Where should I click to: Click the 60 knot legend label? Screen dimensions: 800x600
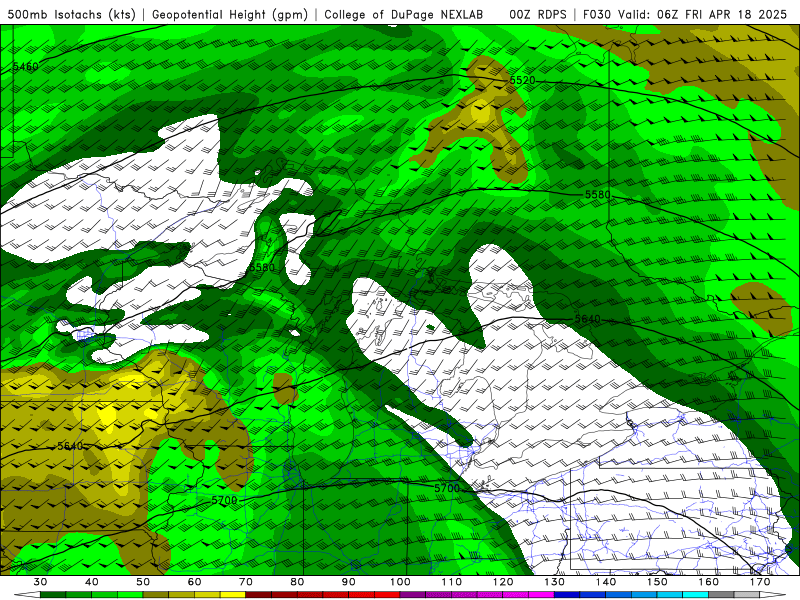(194, 582)
